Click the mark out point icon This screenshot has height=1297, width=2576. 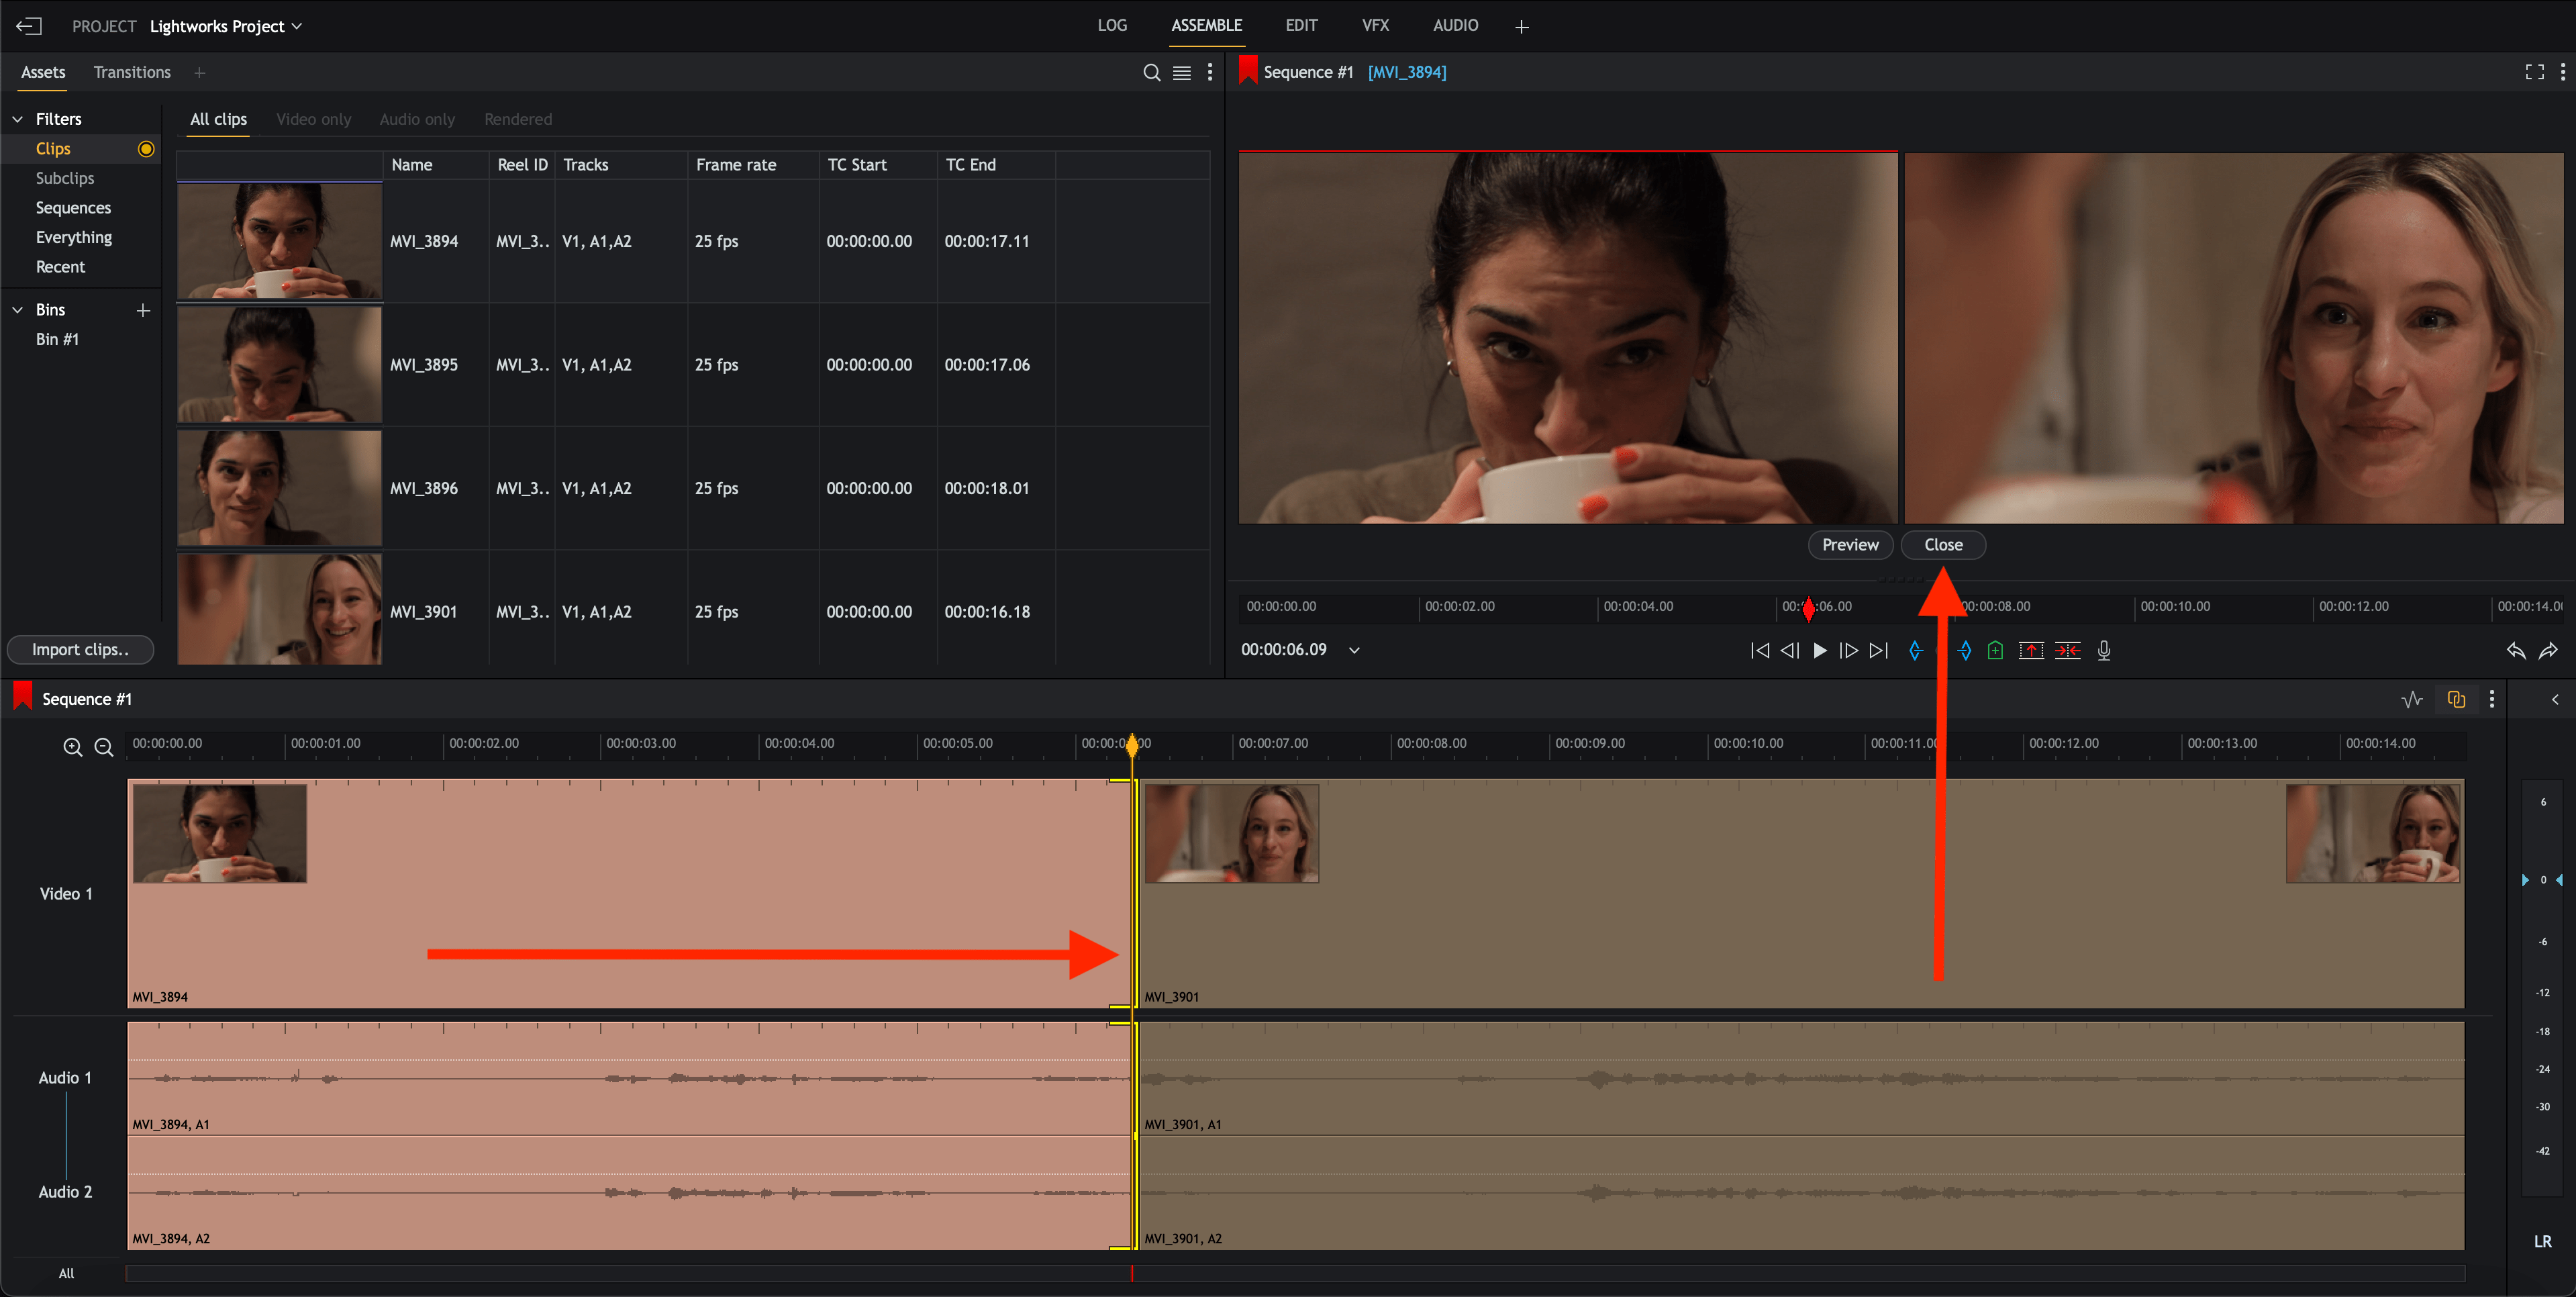[x=1965, y=650]
